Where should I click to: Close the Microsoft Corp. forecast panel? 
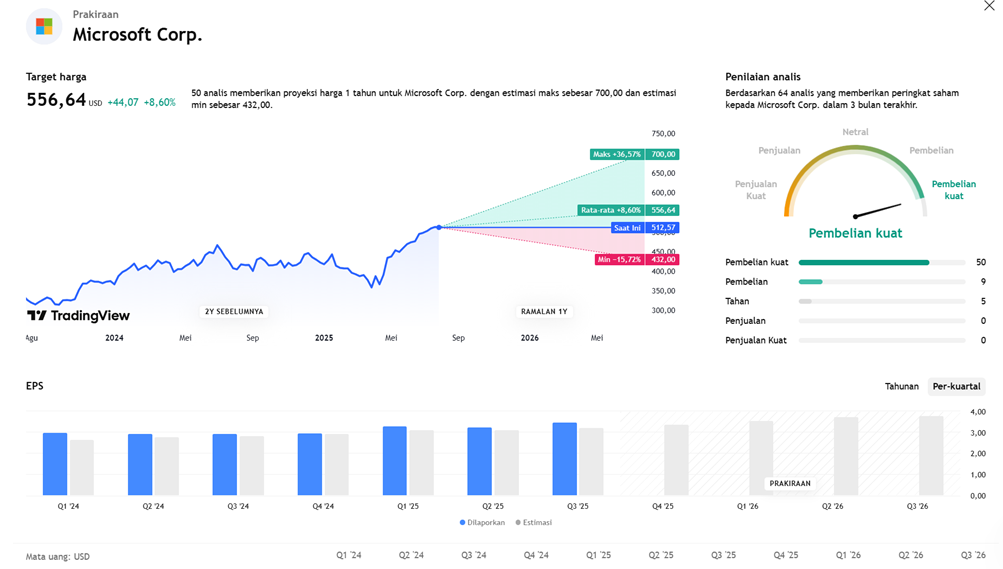coord(989,6)
